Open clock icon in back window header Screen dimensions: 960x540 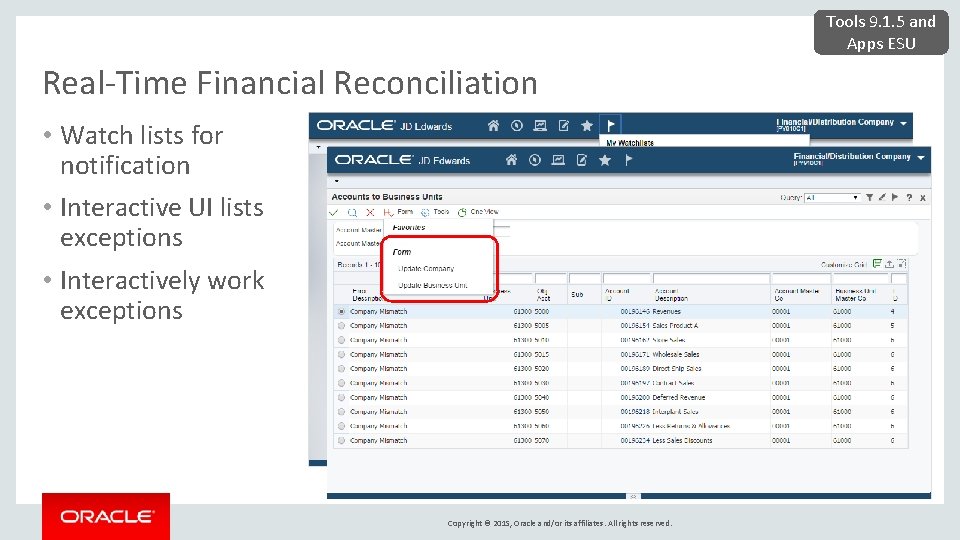517,126
